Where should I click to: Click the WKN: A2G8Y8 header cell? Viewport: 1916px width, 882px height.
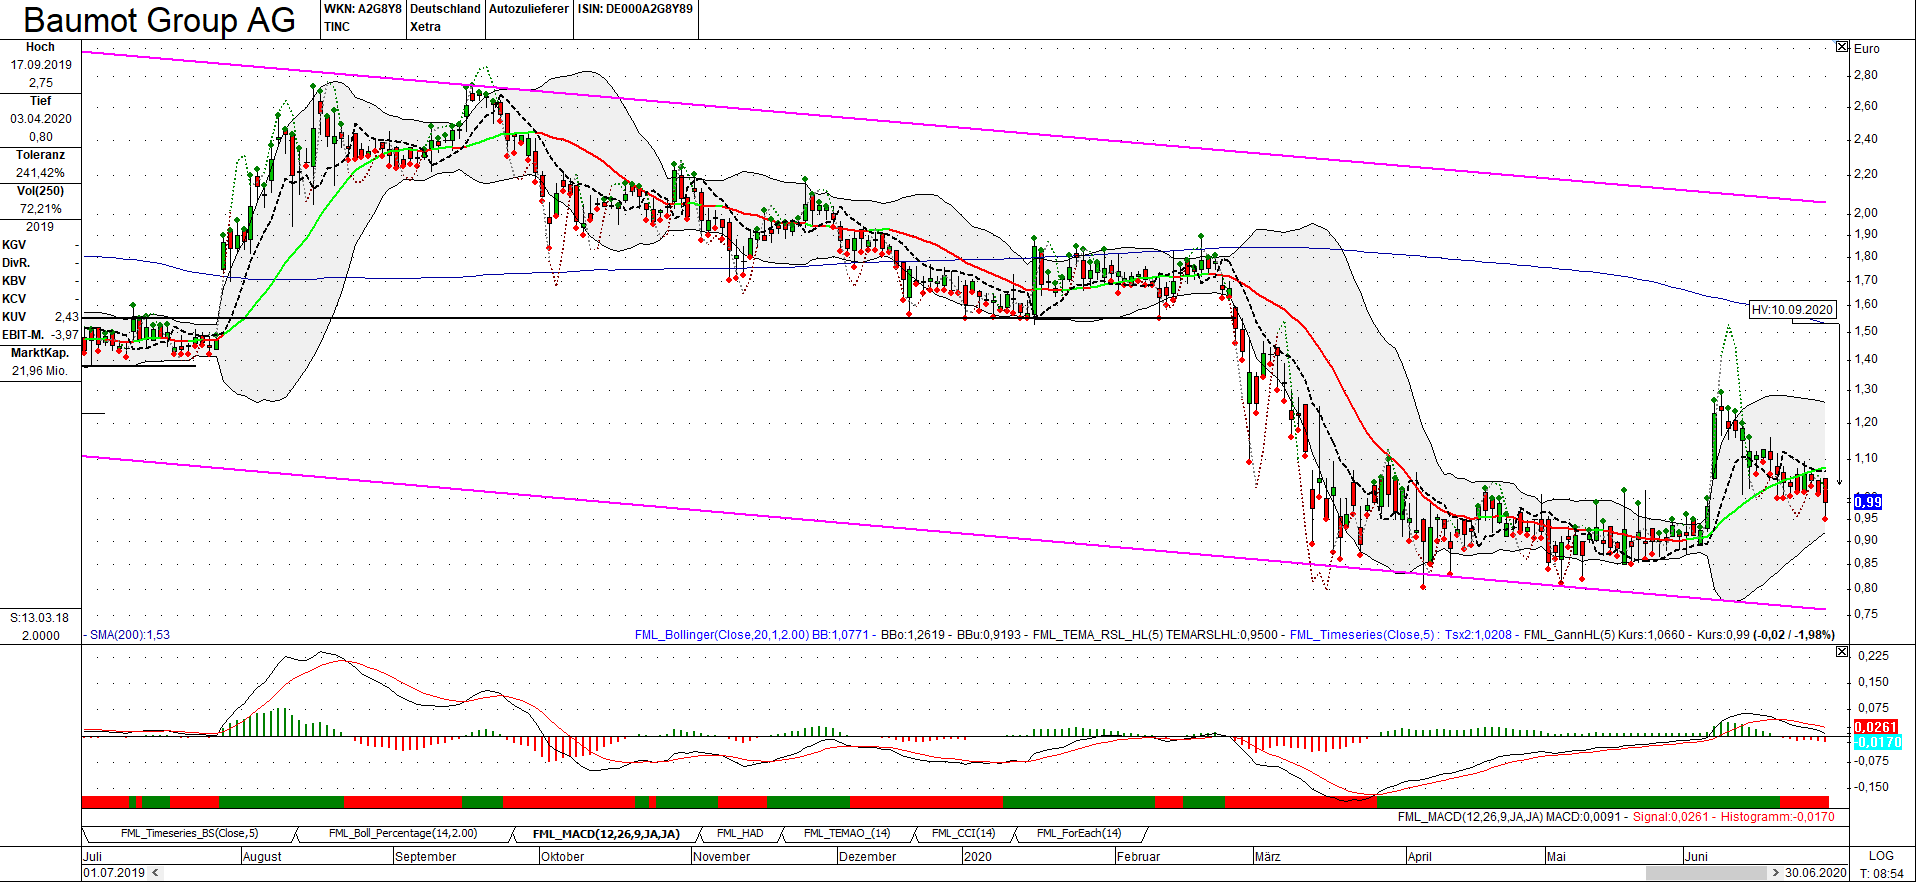click(363, 9)
